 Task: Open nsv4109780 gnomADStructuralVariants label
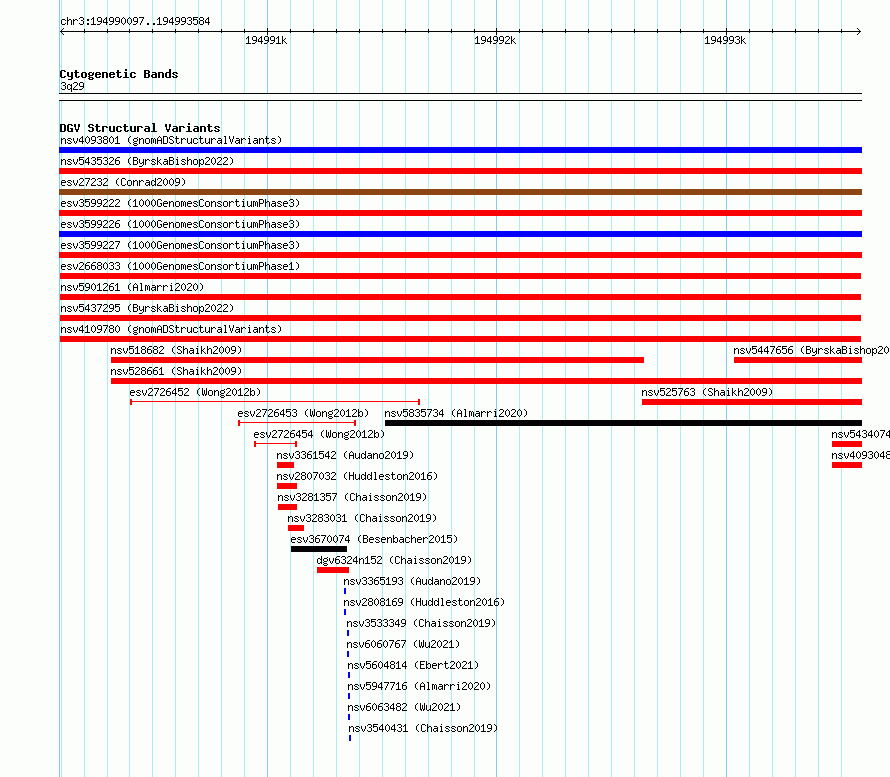[171, 329]
